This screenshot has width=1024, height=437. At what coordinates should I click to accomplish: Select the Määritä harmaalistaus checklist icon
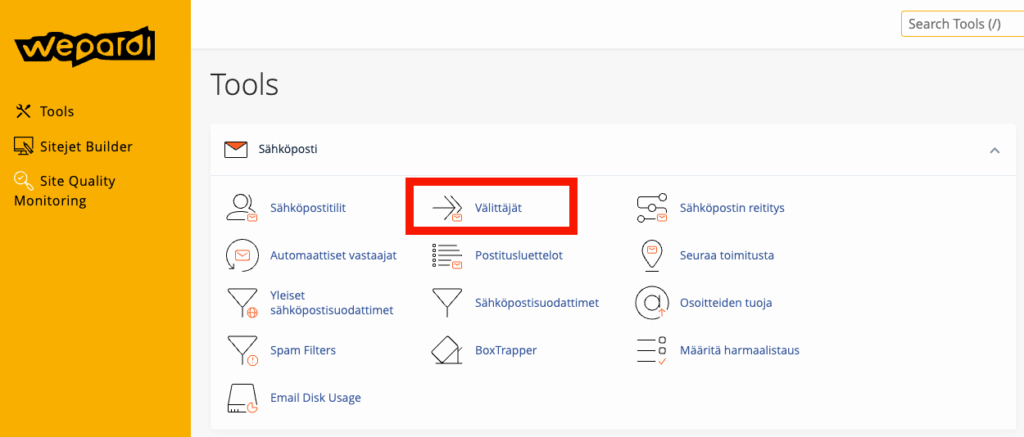652,350
